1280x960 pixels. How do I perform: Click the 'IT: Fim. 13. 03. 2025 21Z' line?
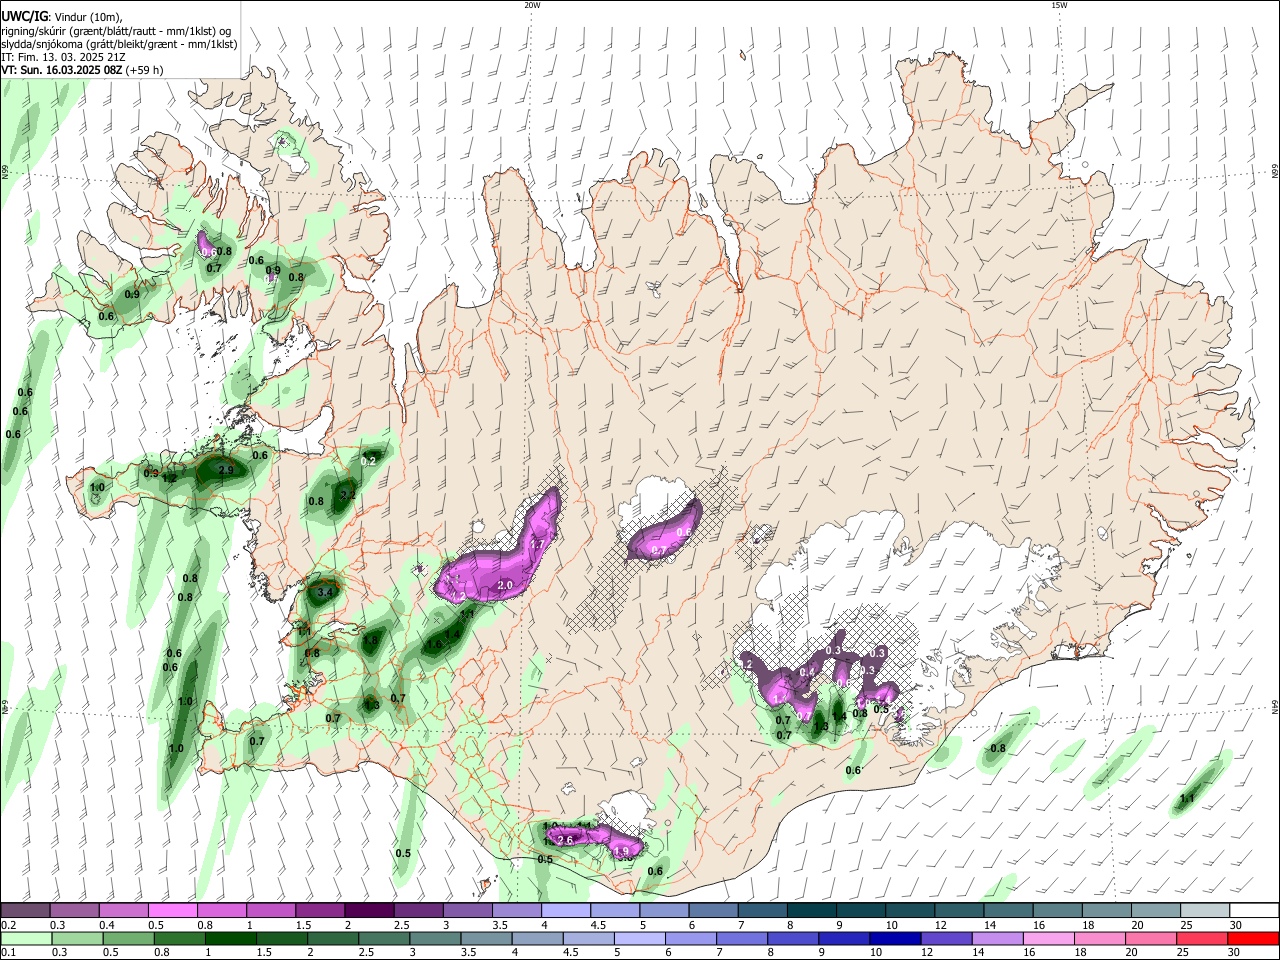click(64, 57)
